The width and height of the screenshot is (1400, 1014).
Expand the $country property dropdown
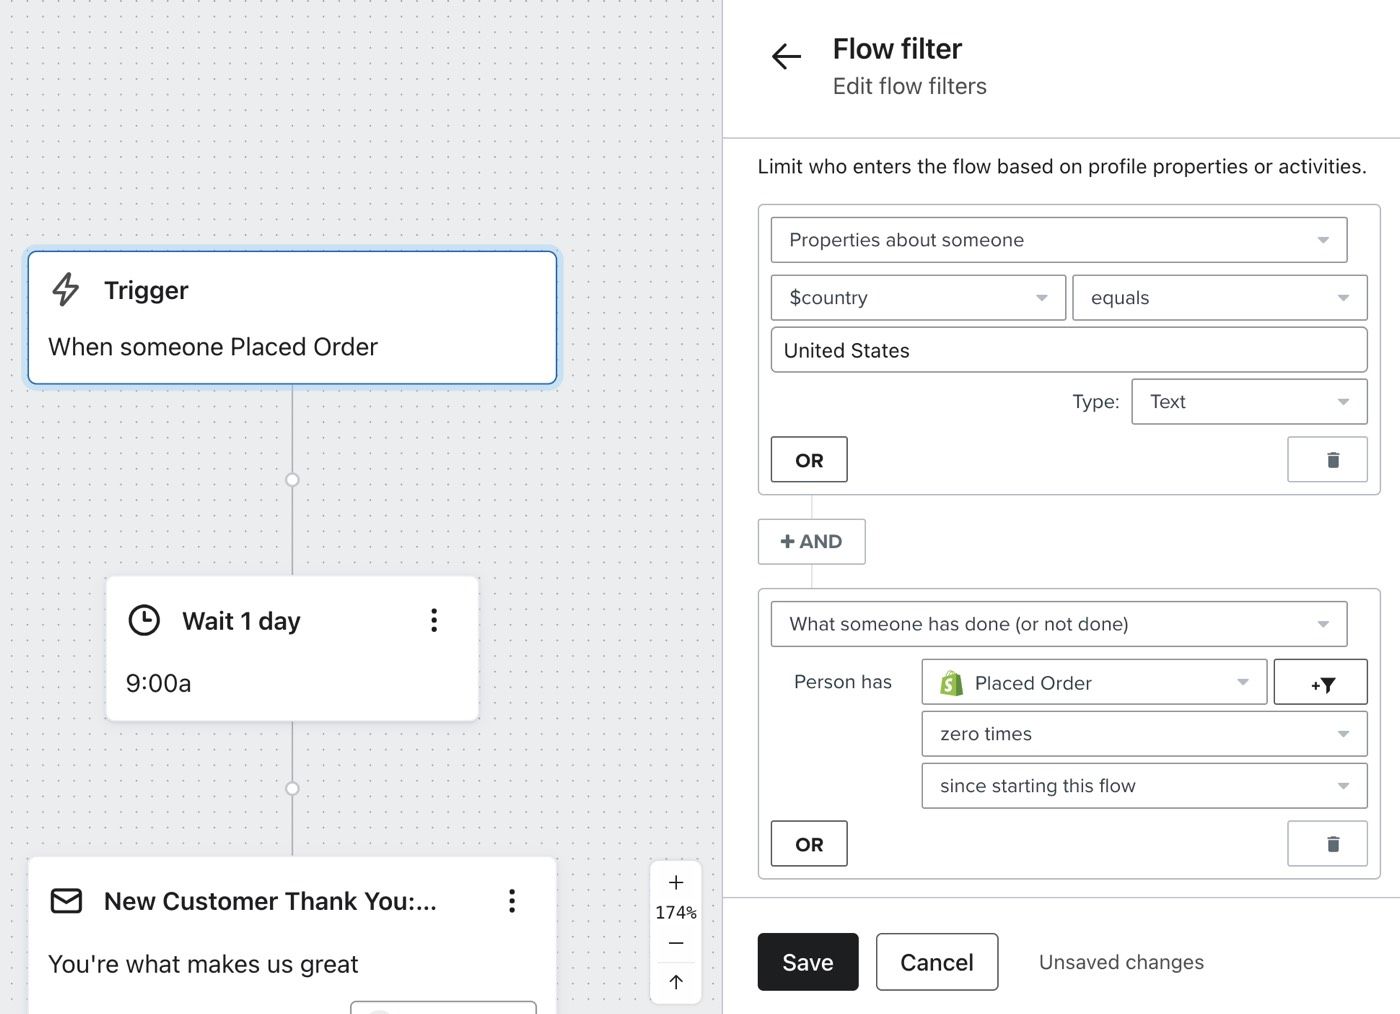click(917, 298)
